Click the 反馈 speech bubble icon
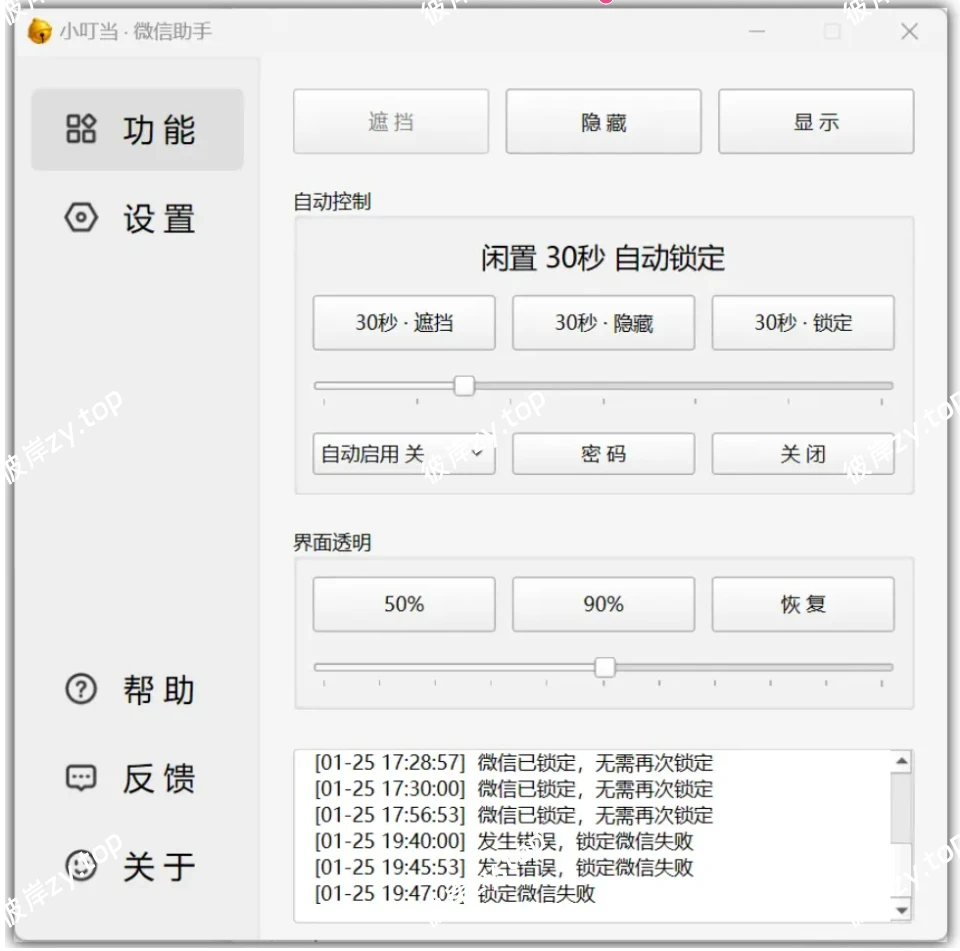 coord(80,779)
